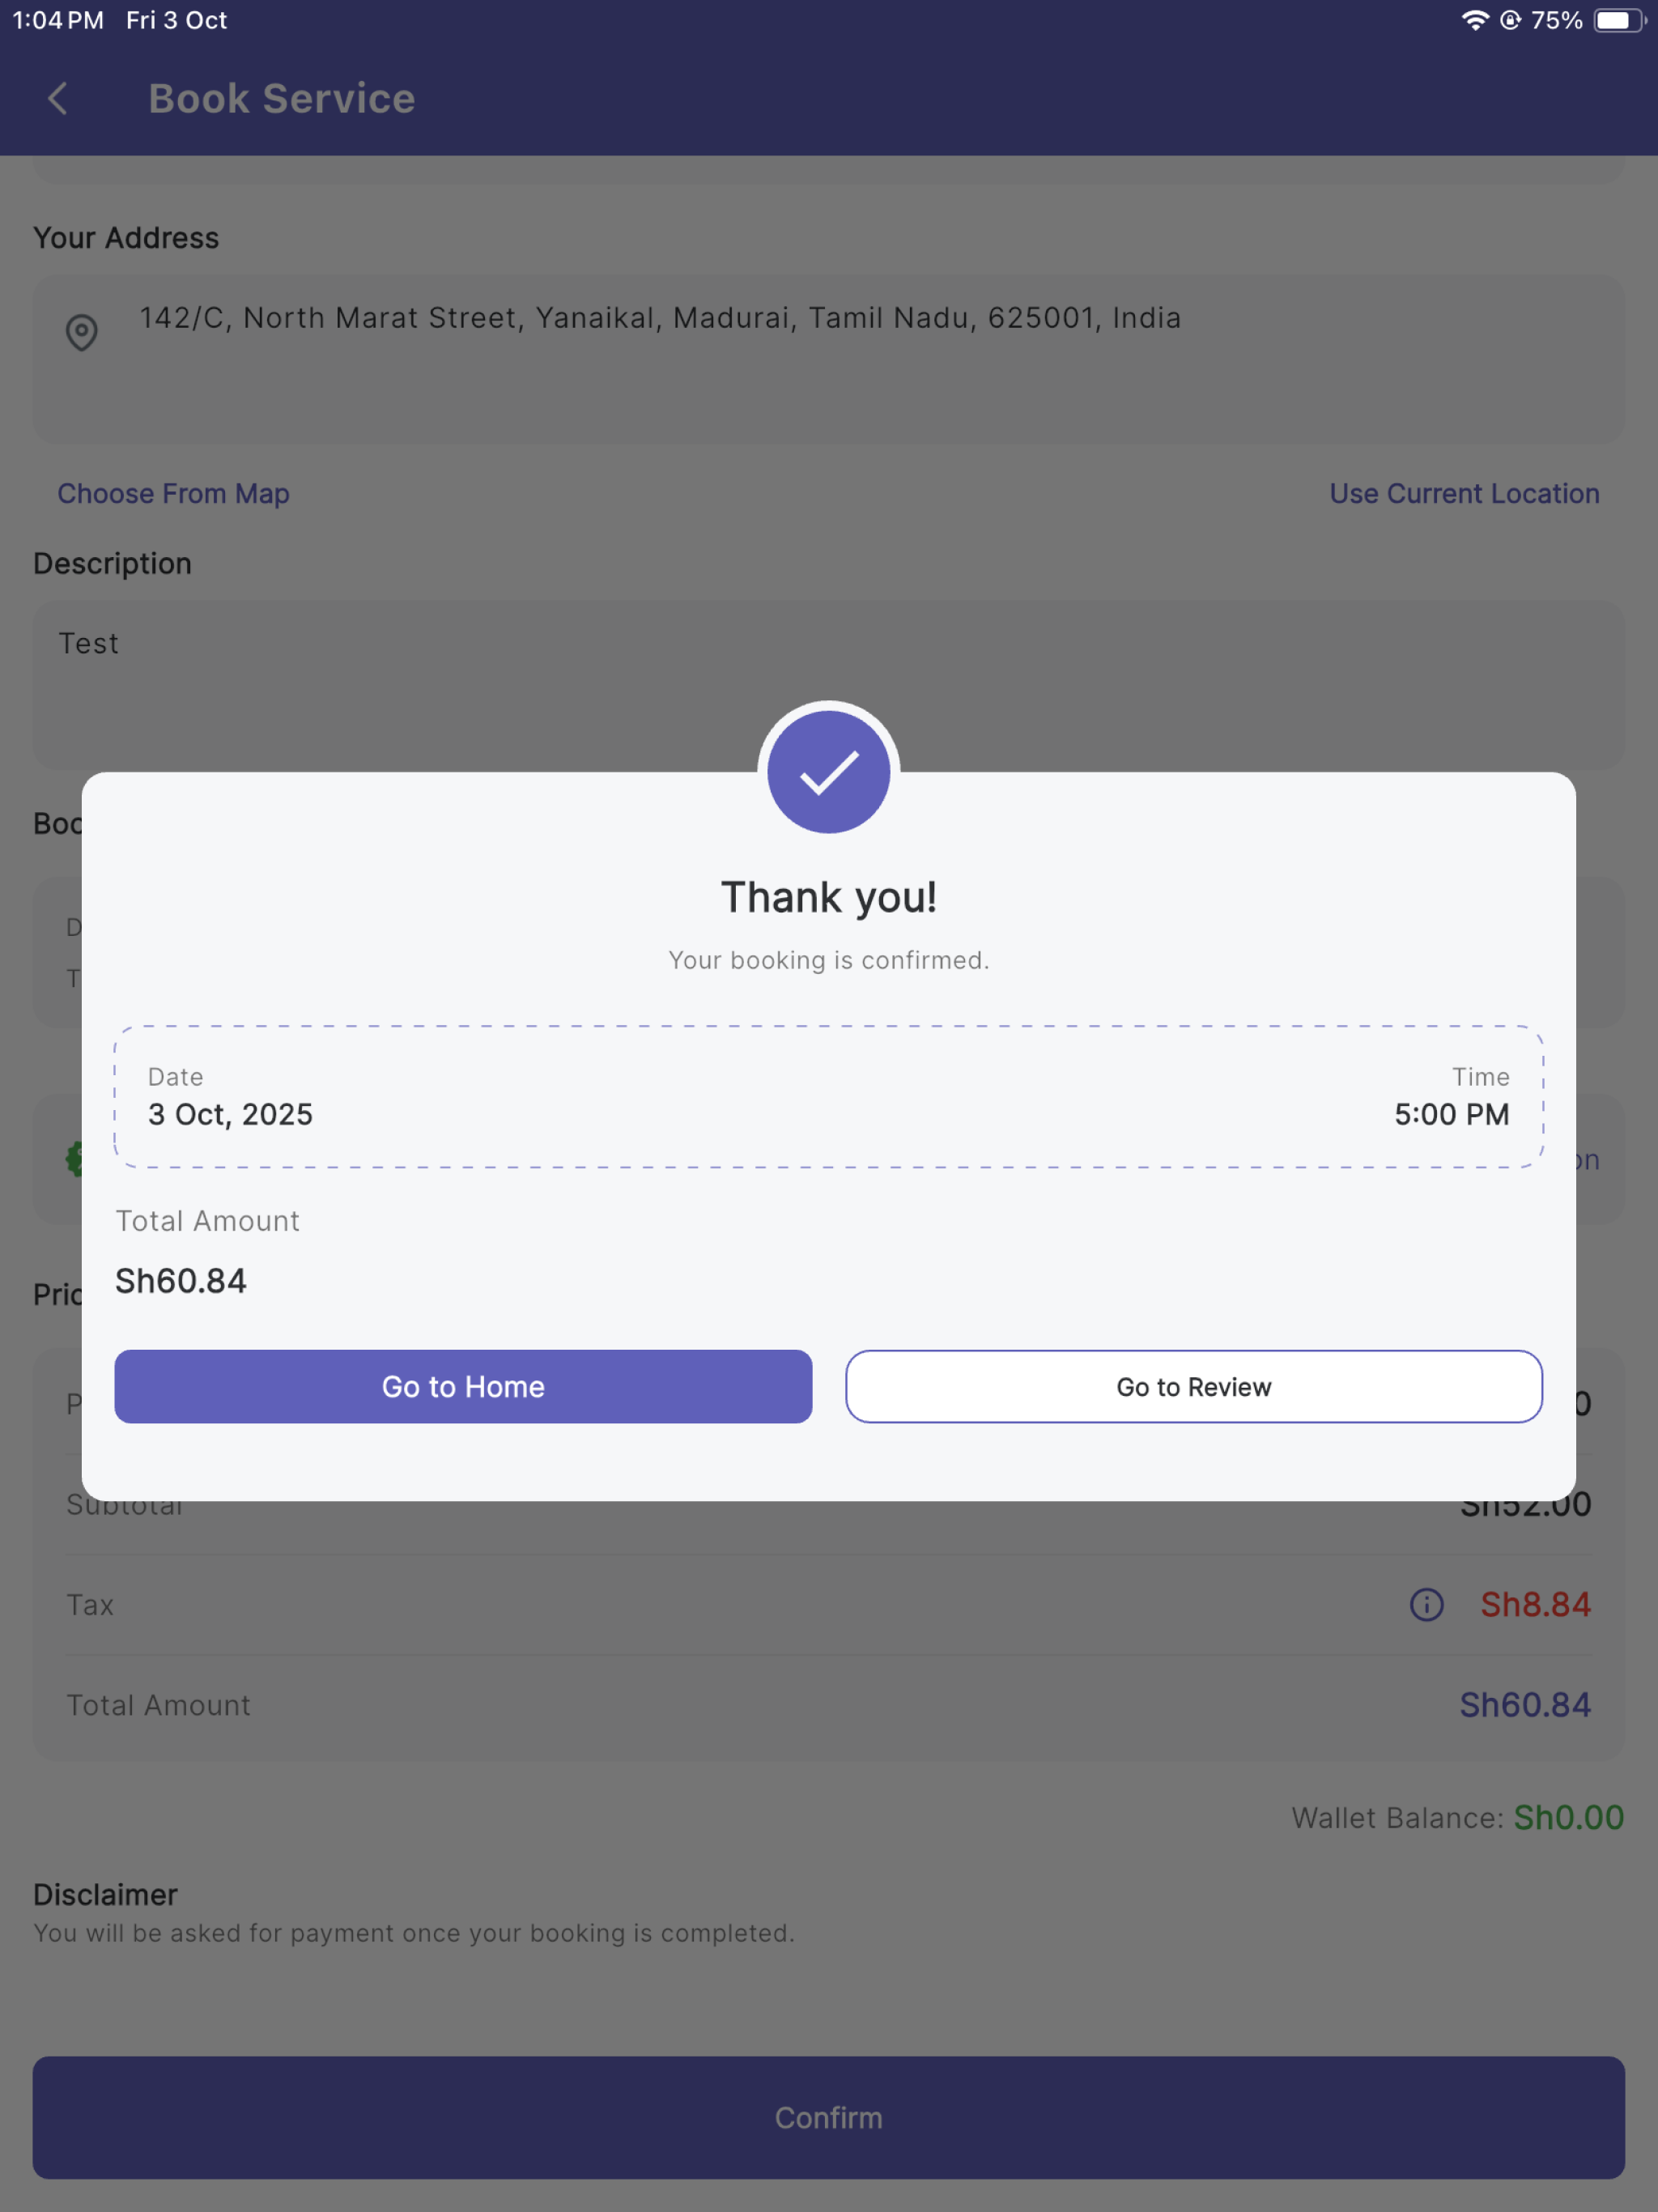Screen dimensions: 1658x2212
Task: Click the location pin icon in address field
Action: click(82, 333)
